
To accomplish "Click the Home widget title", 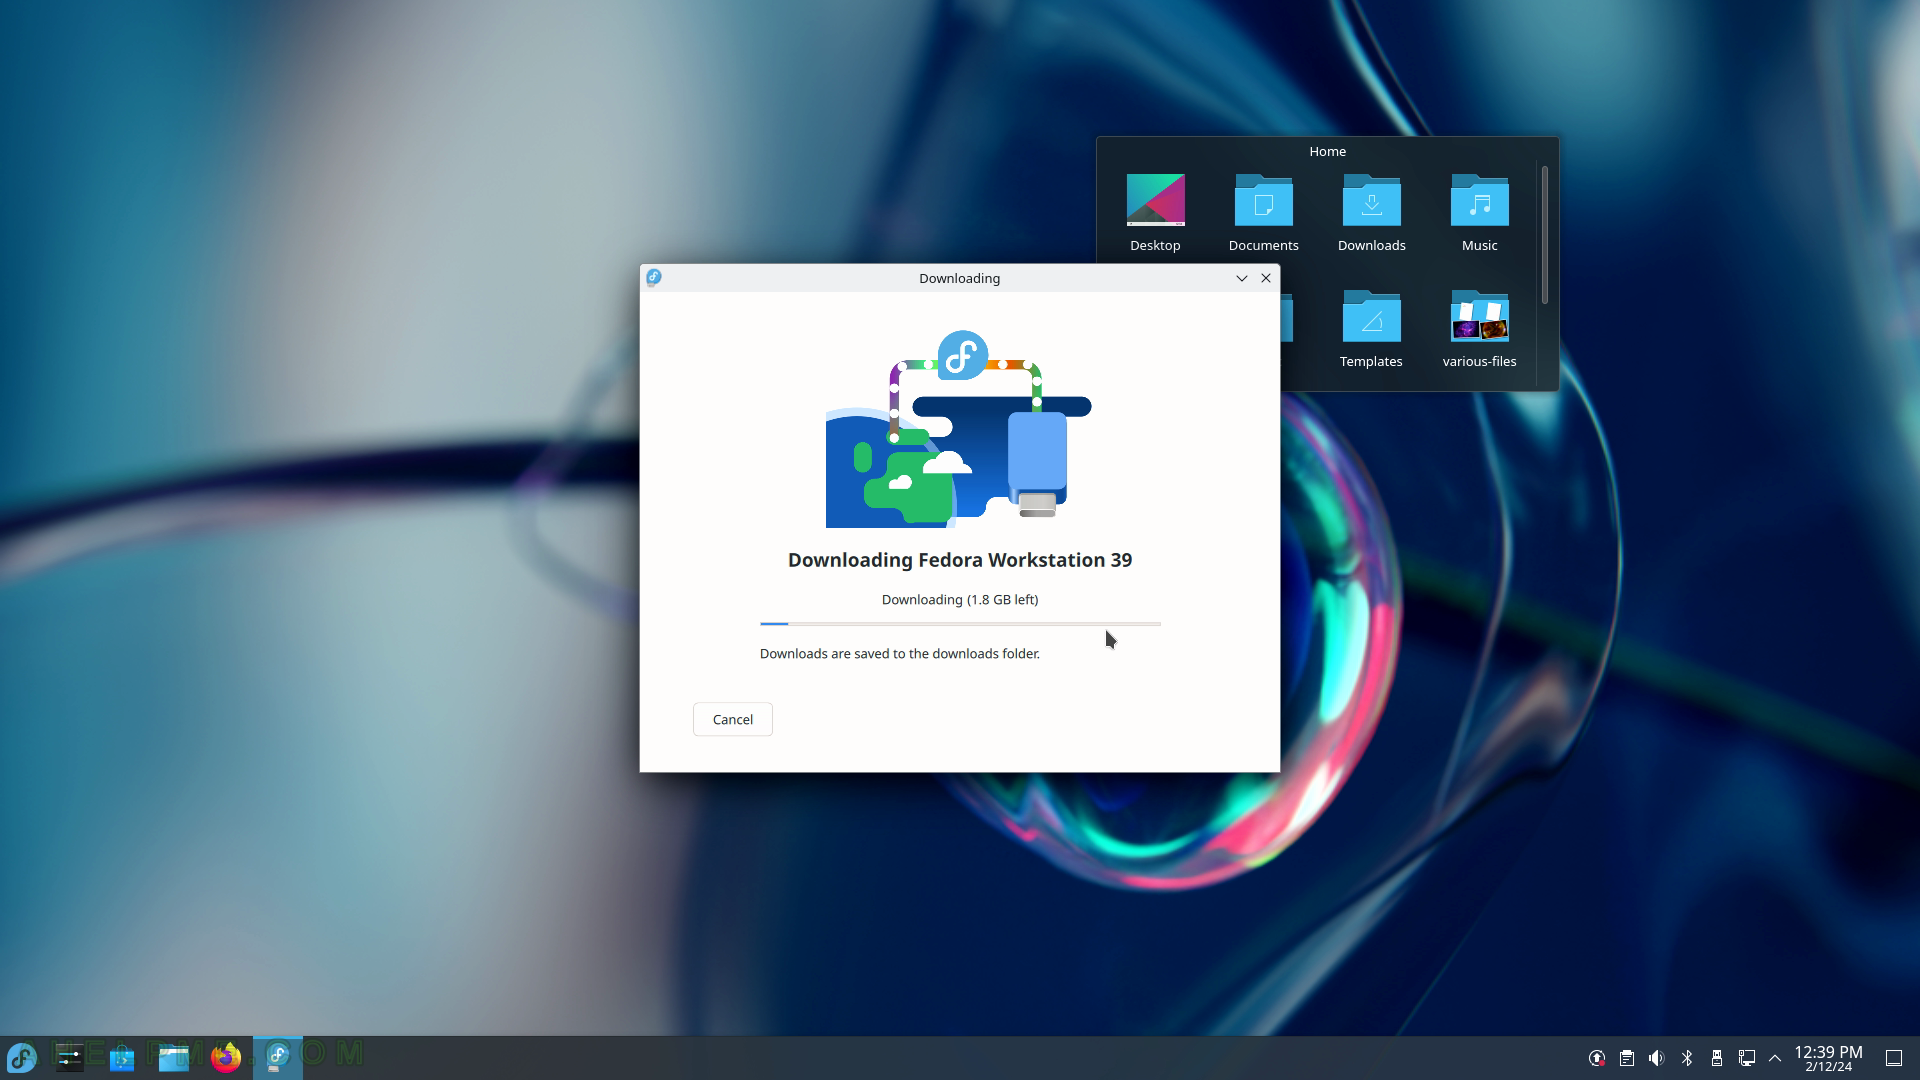I will point(1327,151).
